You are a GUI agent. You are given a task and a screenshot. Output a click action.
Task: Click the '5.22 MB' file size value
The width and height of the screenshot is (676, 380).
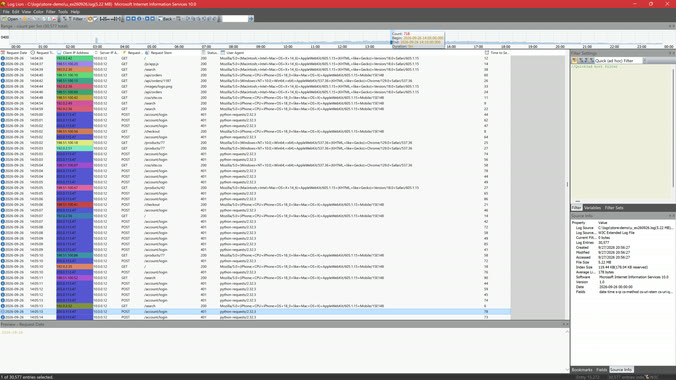pyautogui.click(x=604, y=262)
